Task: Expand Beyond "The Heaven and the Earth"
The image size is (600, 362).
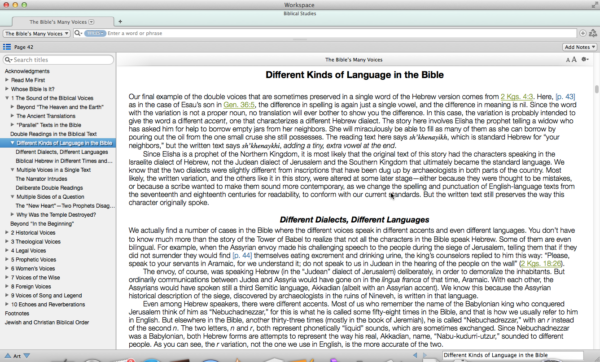Action: (x=12, y=107)
